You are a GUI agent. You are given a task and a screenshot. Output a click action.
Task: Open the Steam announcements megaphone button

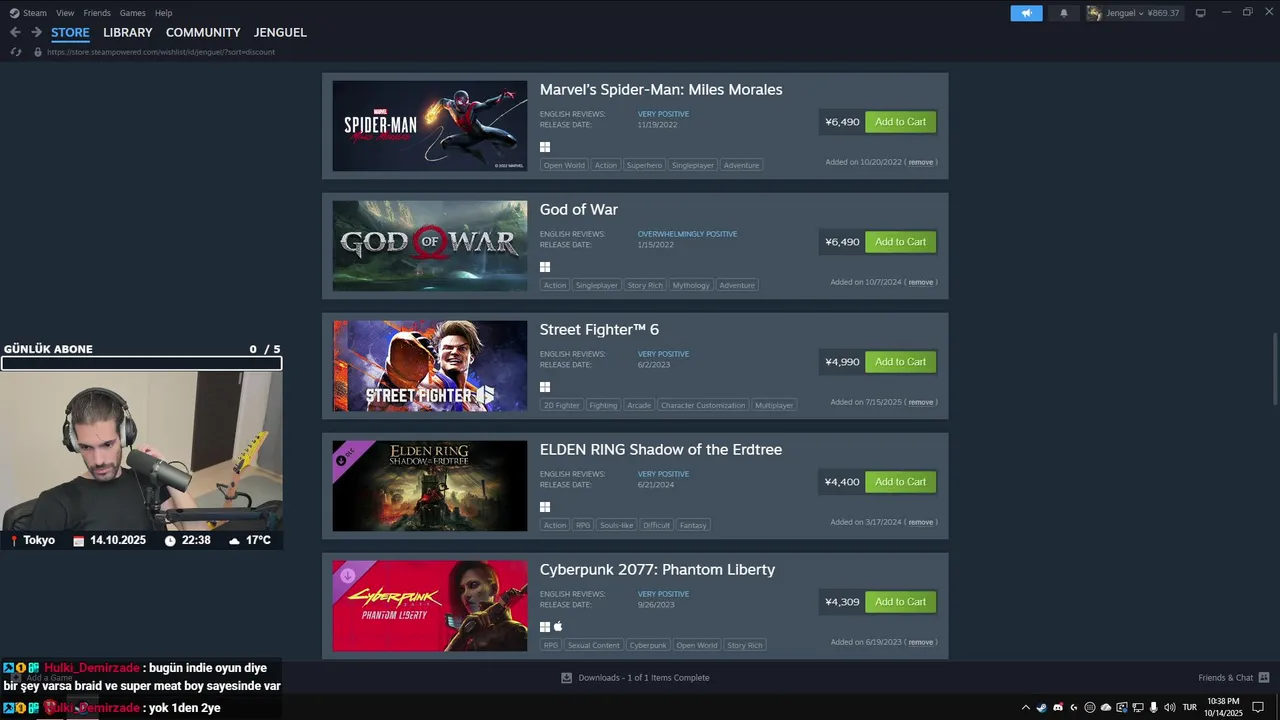1026,13
